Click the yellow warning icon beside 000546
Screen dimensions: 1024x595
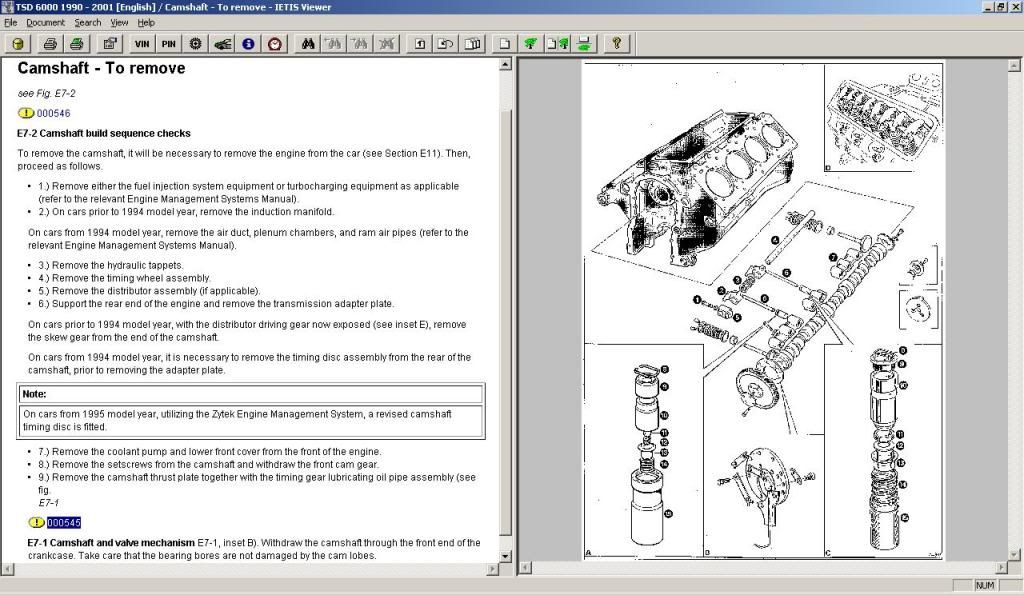coord(26,113)
